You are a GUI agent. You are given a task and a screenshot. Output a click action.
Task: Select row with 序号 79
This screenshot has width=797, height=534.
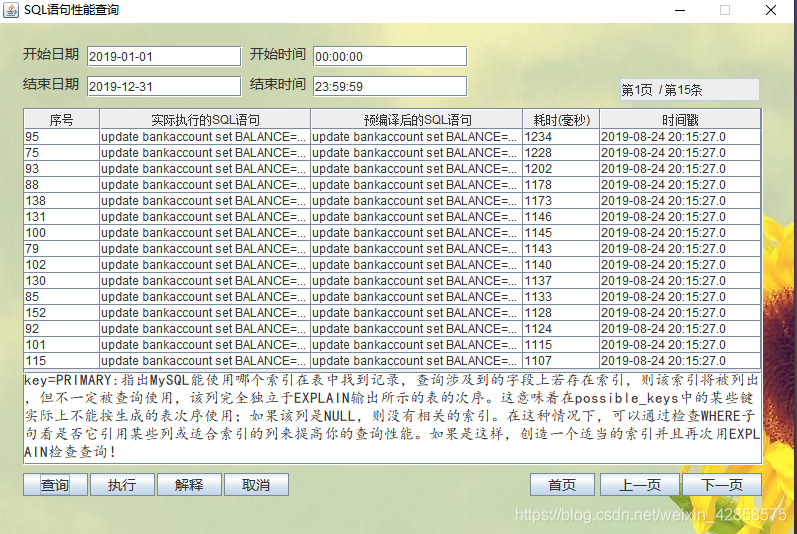(x=392, y=248)
